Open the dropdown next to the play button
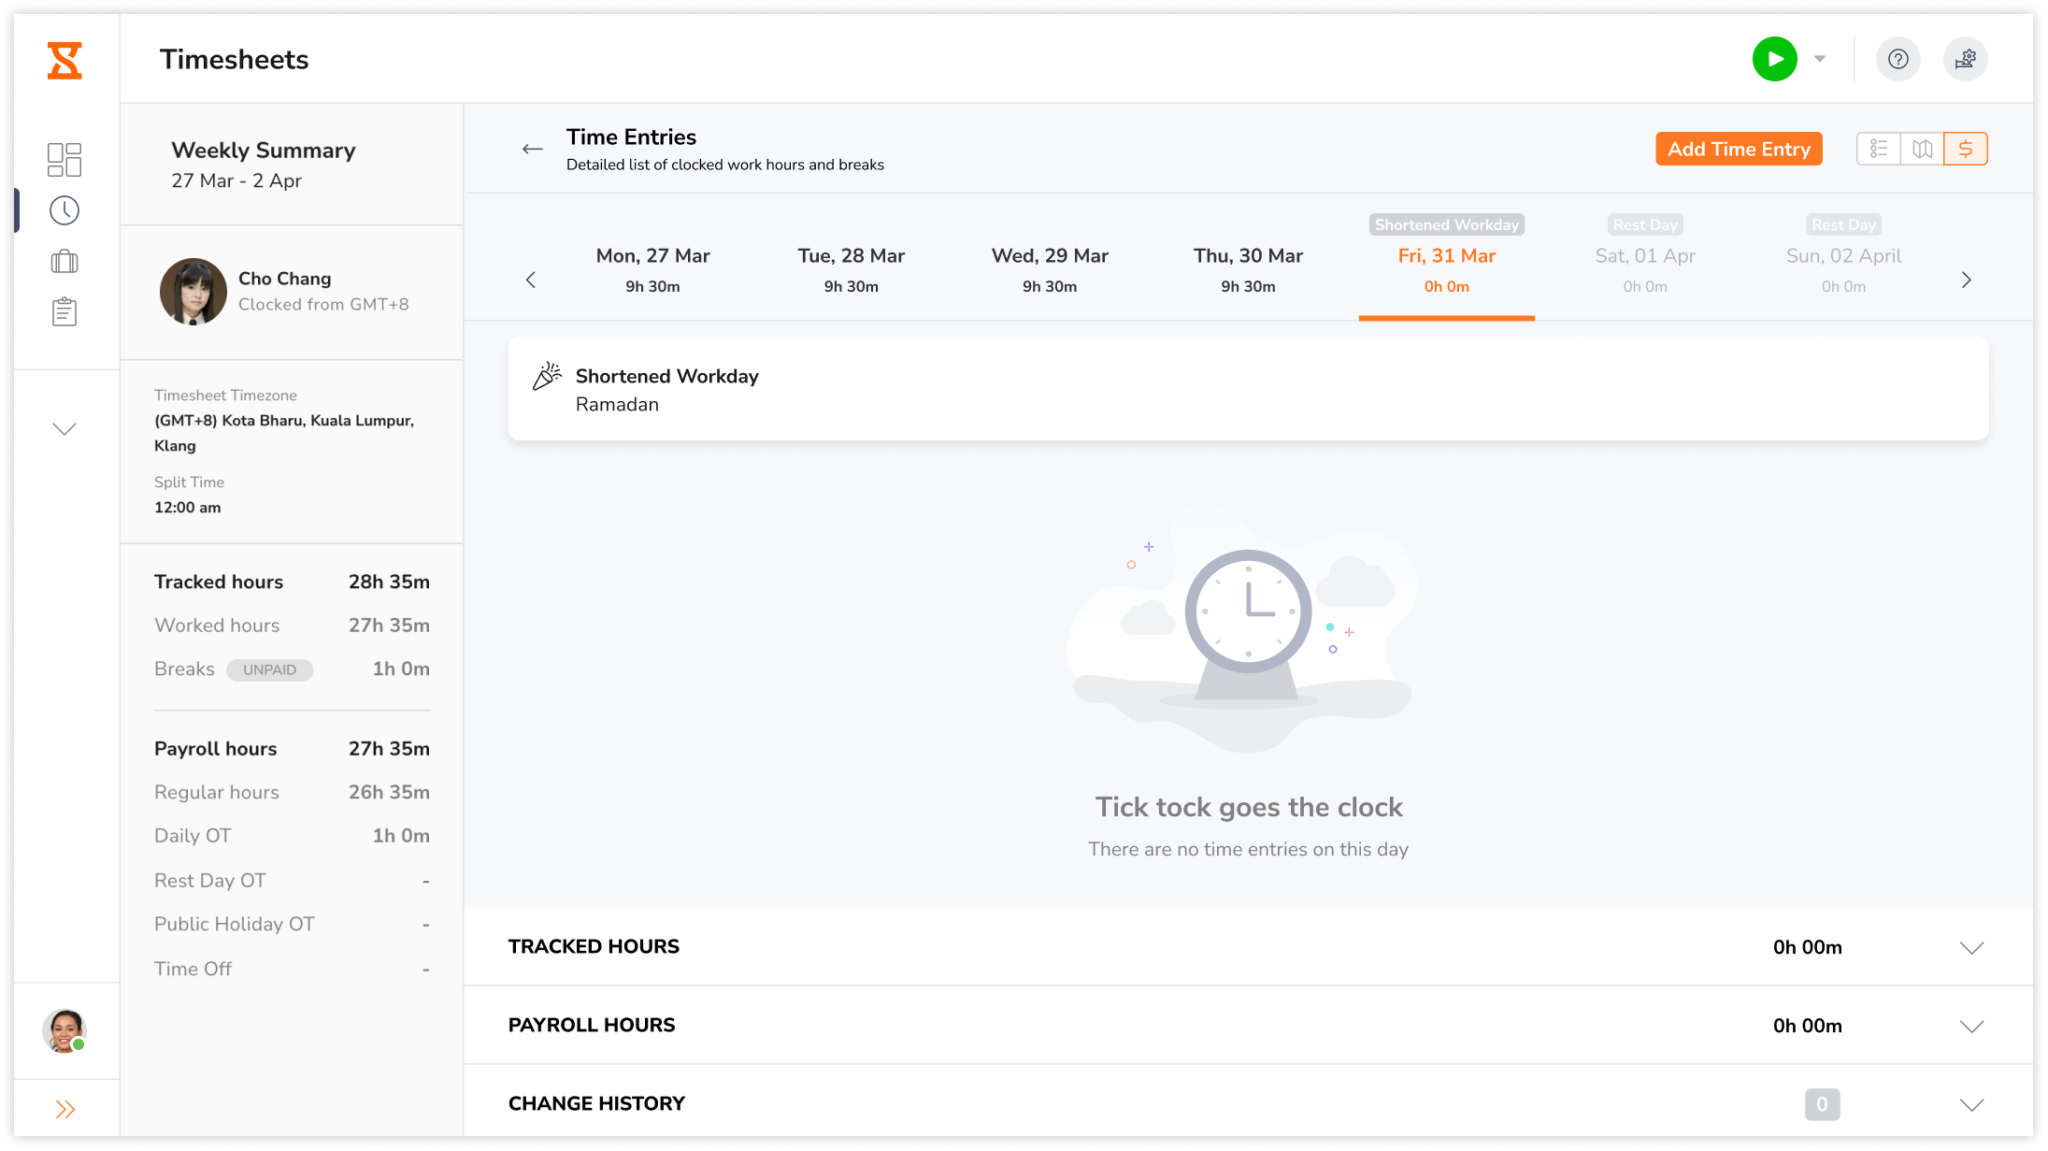This screenshot has width=2048, height=1151. tap(1820, 59)
